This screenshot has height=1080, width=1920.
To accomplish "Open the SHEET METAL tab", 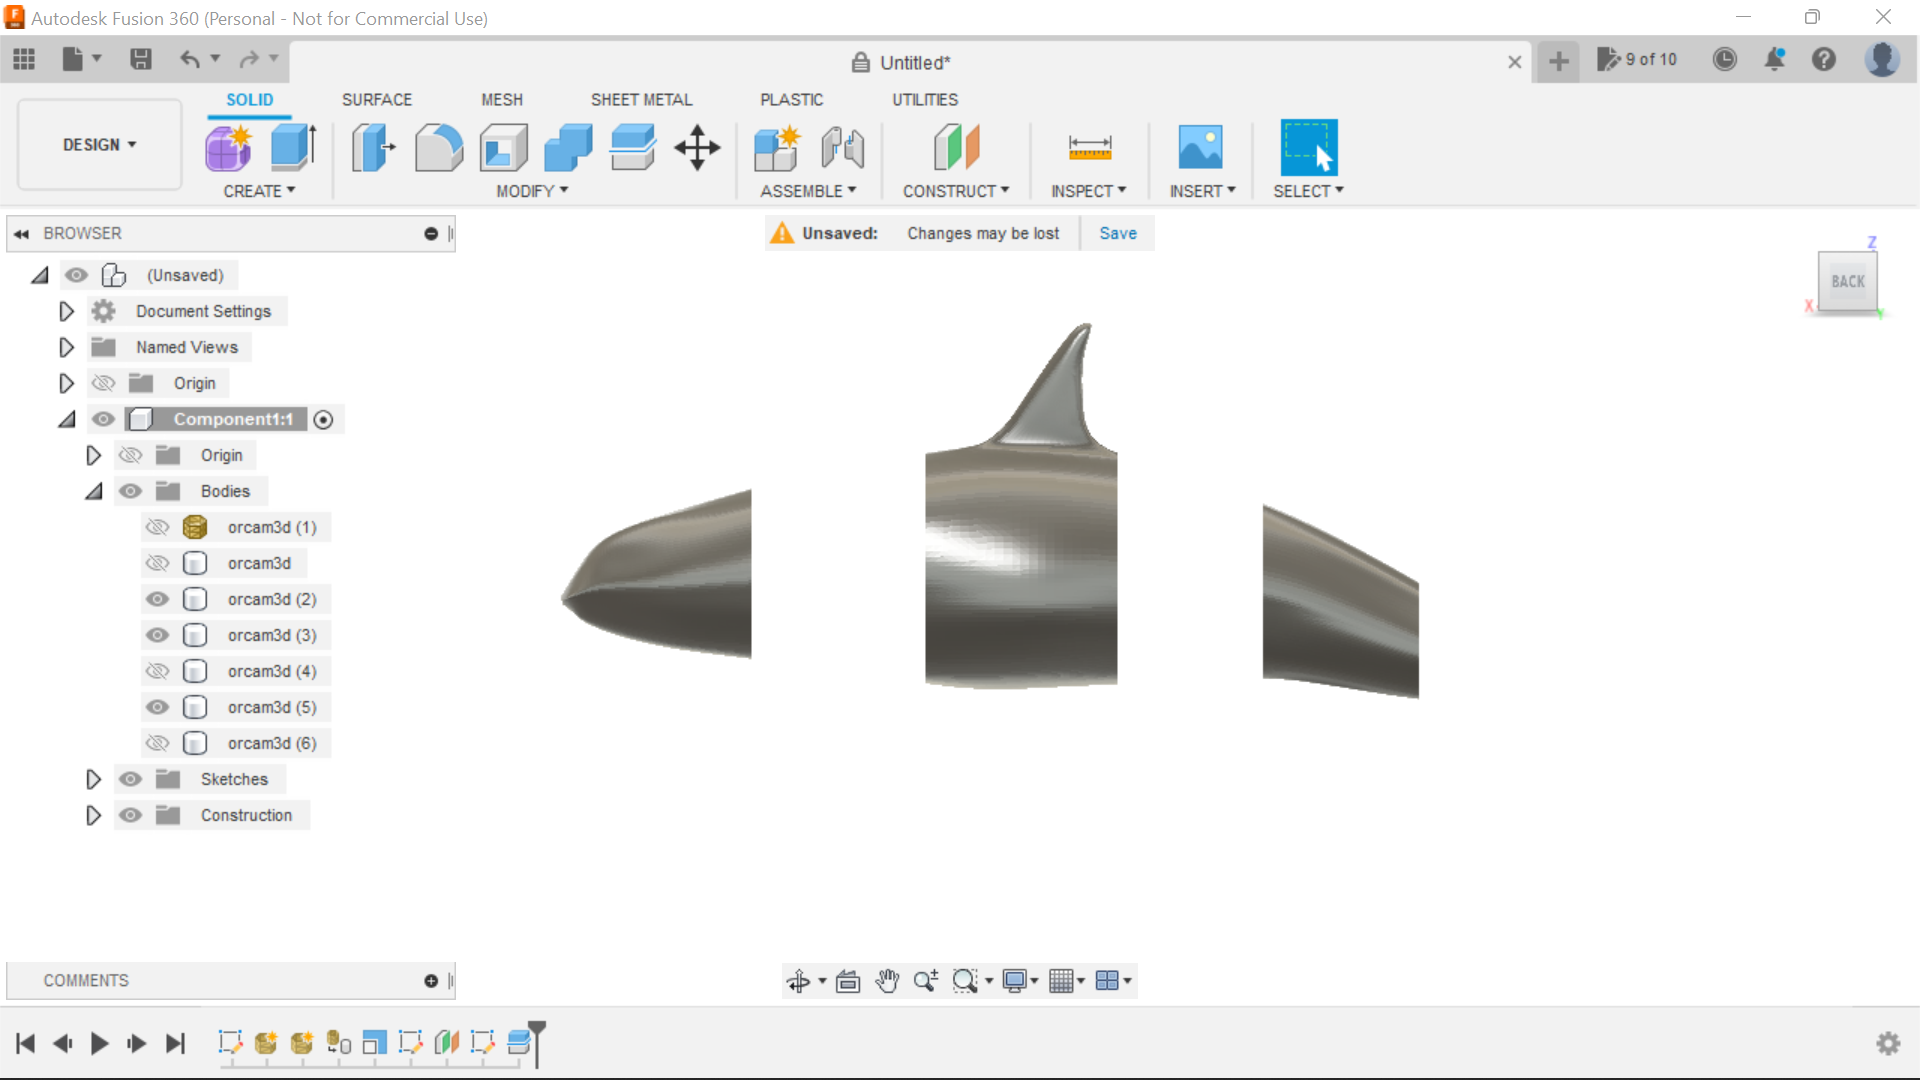I will click(641, 99).
